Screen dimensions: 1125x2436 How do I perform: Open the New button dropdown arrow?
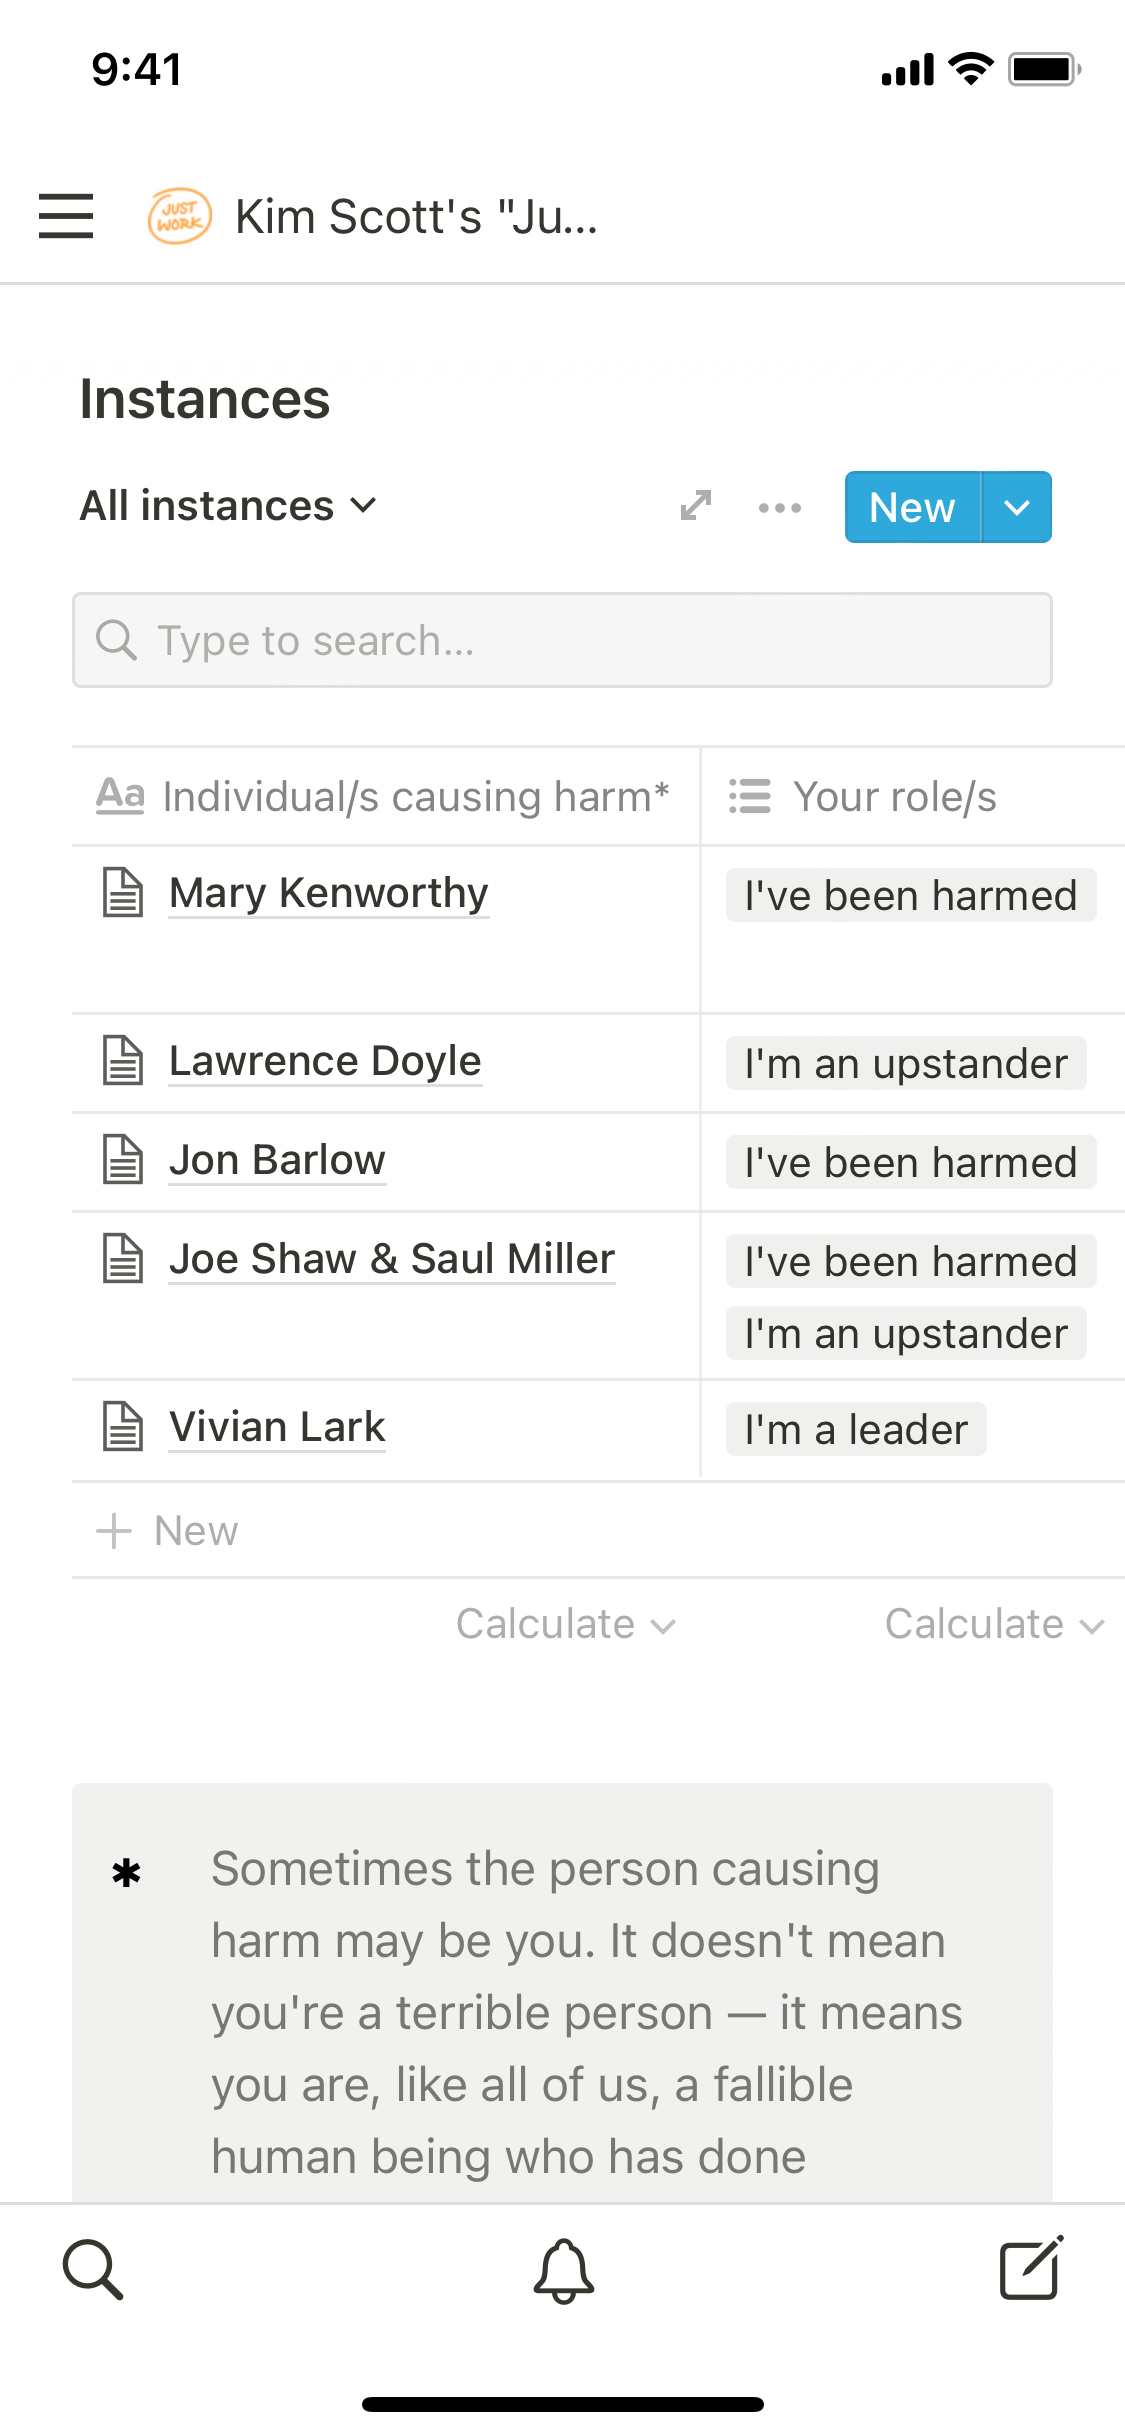click(x=1016, y=508)
